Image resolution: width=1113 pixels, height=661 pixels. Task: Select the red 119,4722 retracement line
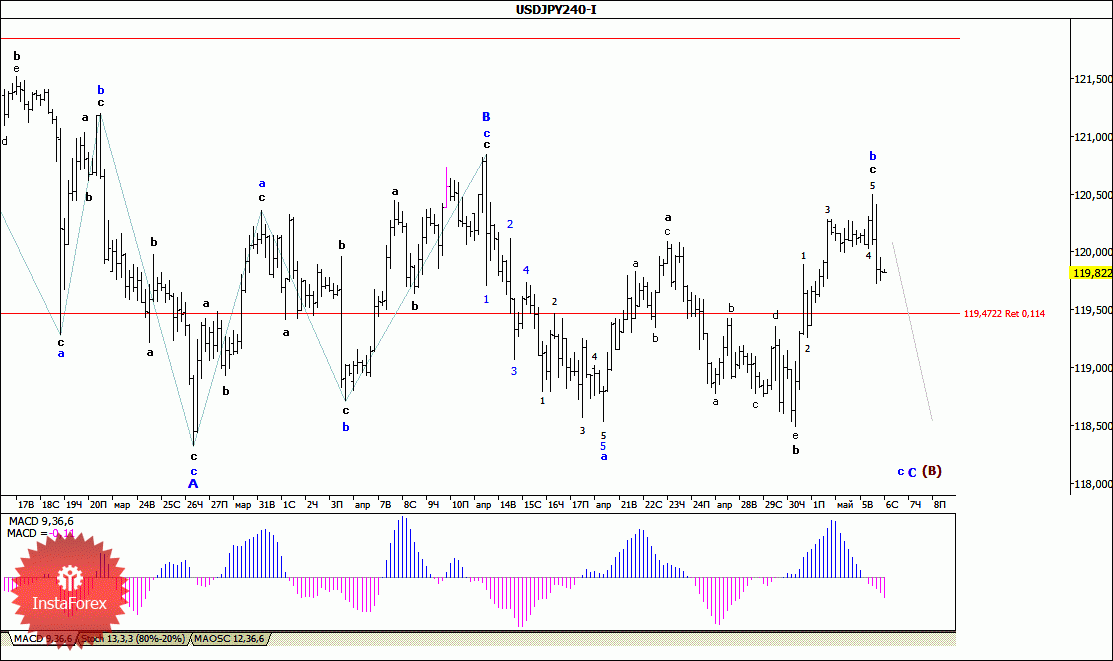point(480,313)
